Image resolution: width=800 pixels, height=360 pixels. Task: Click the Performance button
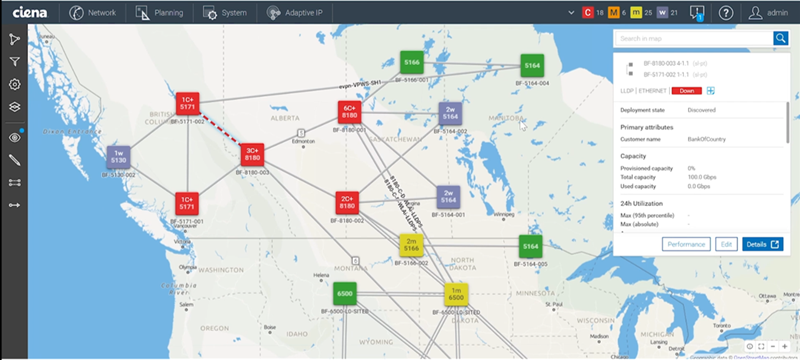click(x=686, y=244)
